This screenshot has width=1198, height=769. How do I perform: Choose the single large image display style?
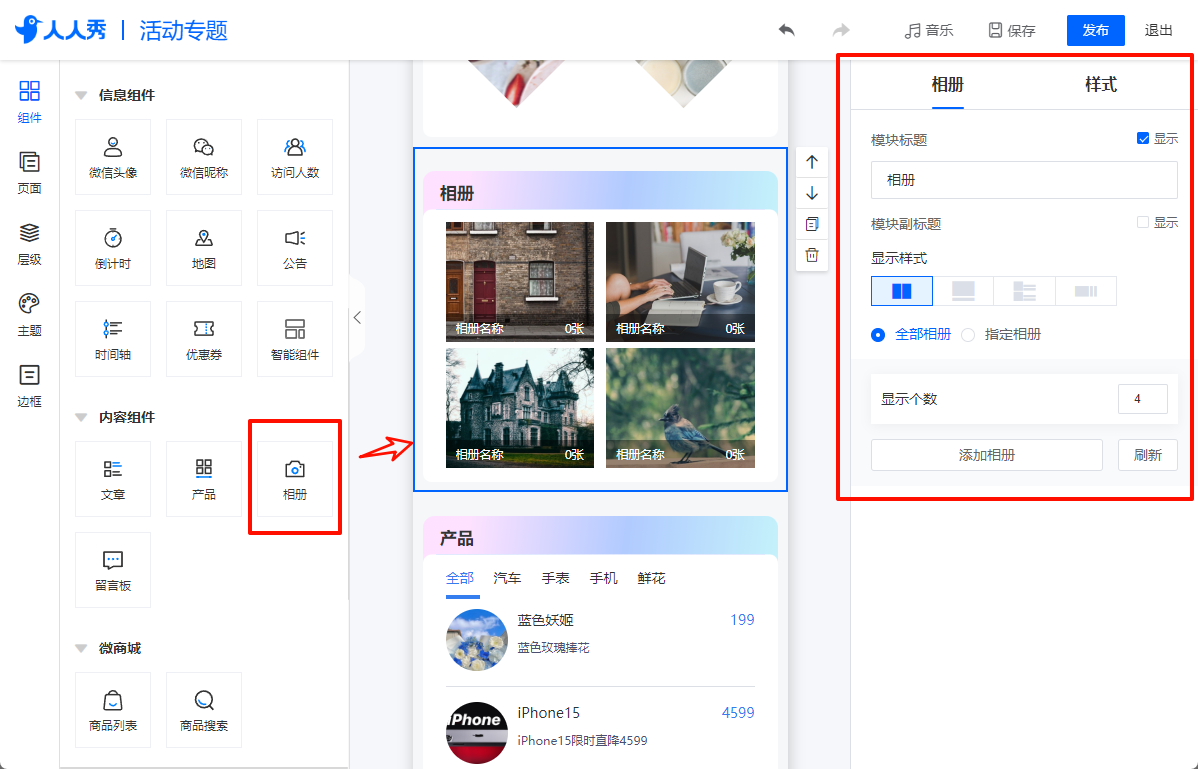[963, 291]
